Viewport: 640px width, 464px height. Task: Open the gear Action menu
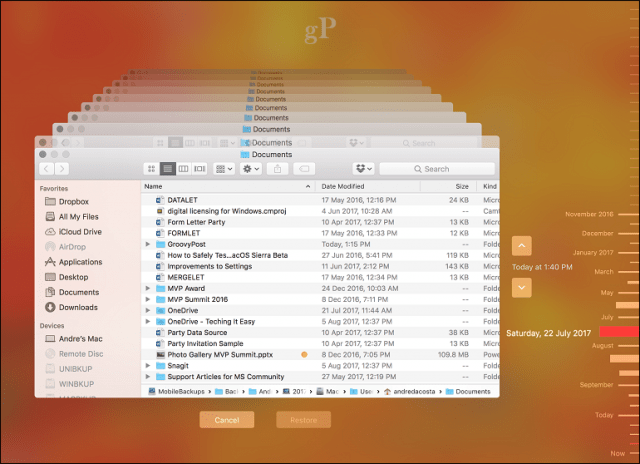(x=251, y=169)
